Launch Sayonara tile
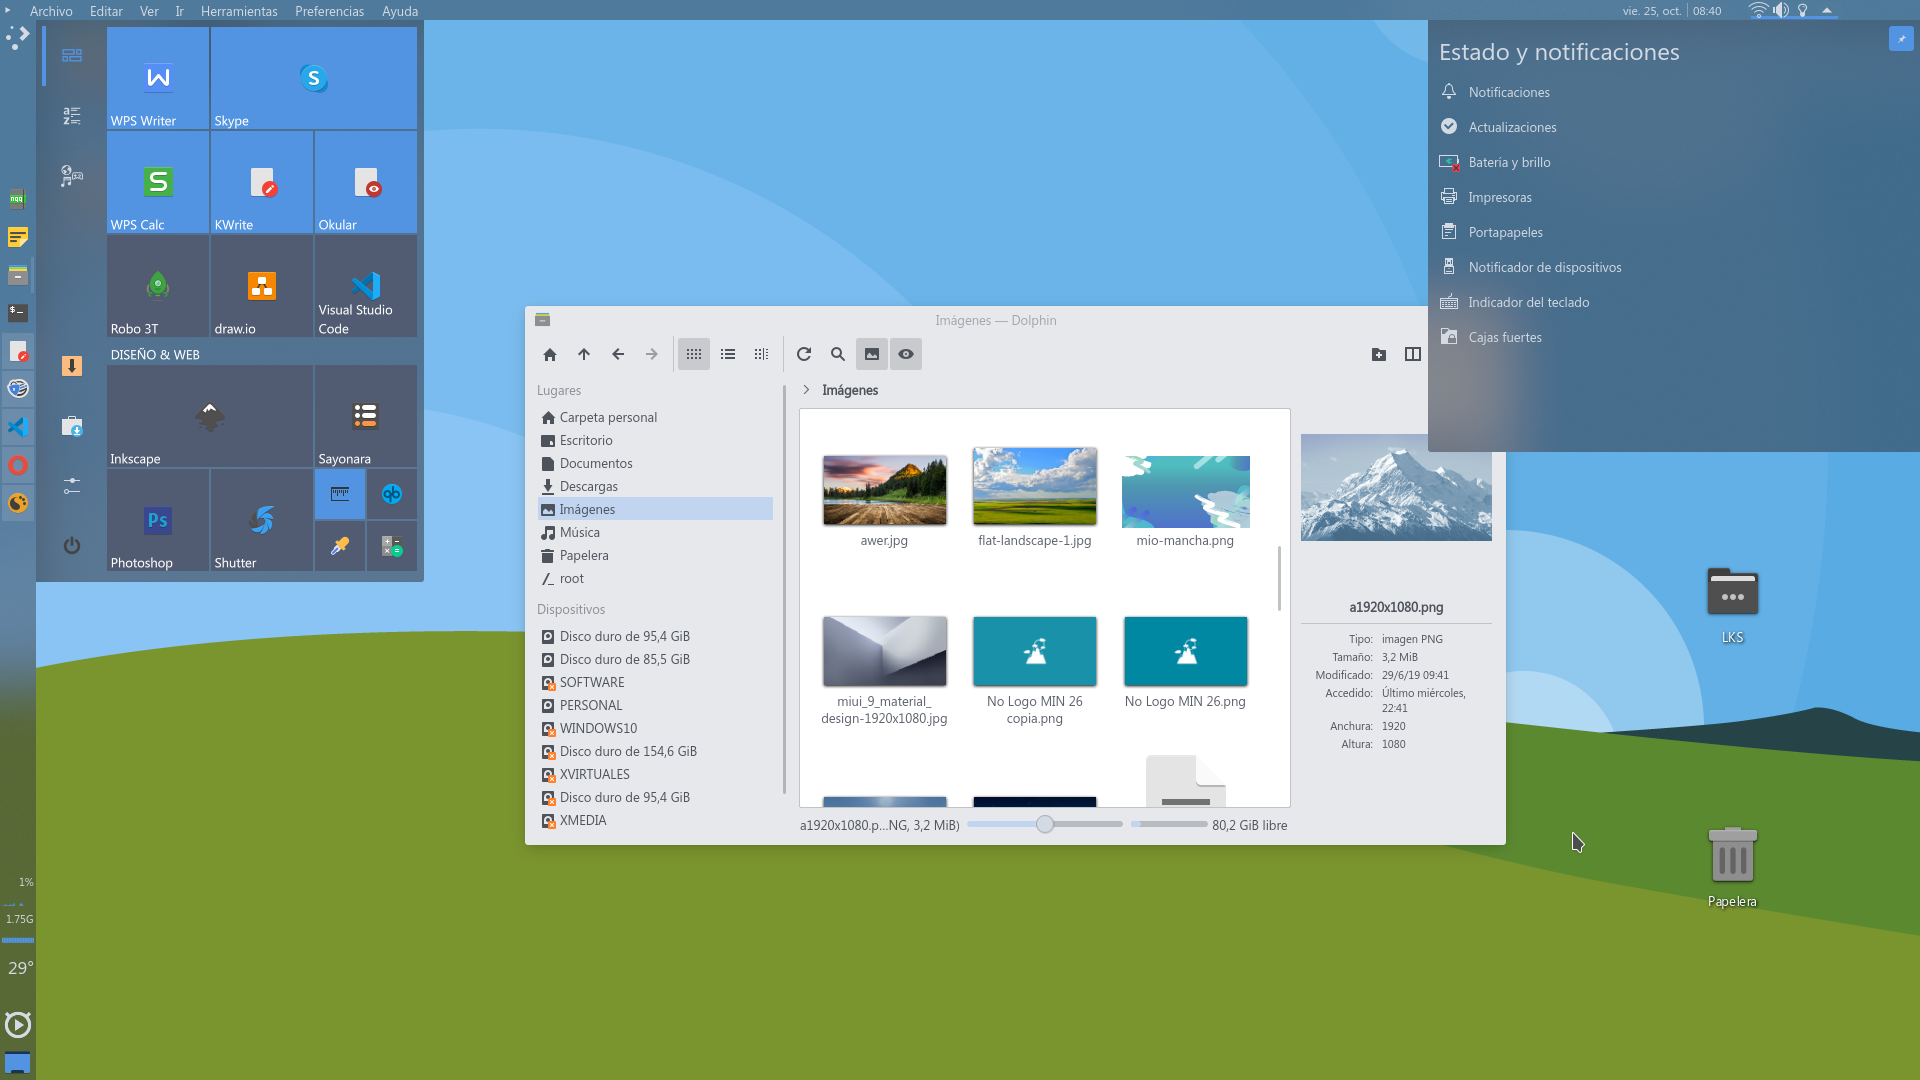The image size is (1920, 1080). (x=366, y=416)
